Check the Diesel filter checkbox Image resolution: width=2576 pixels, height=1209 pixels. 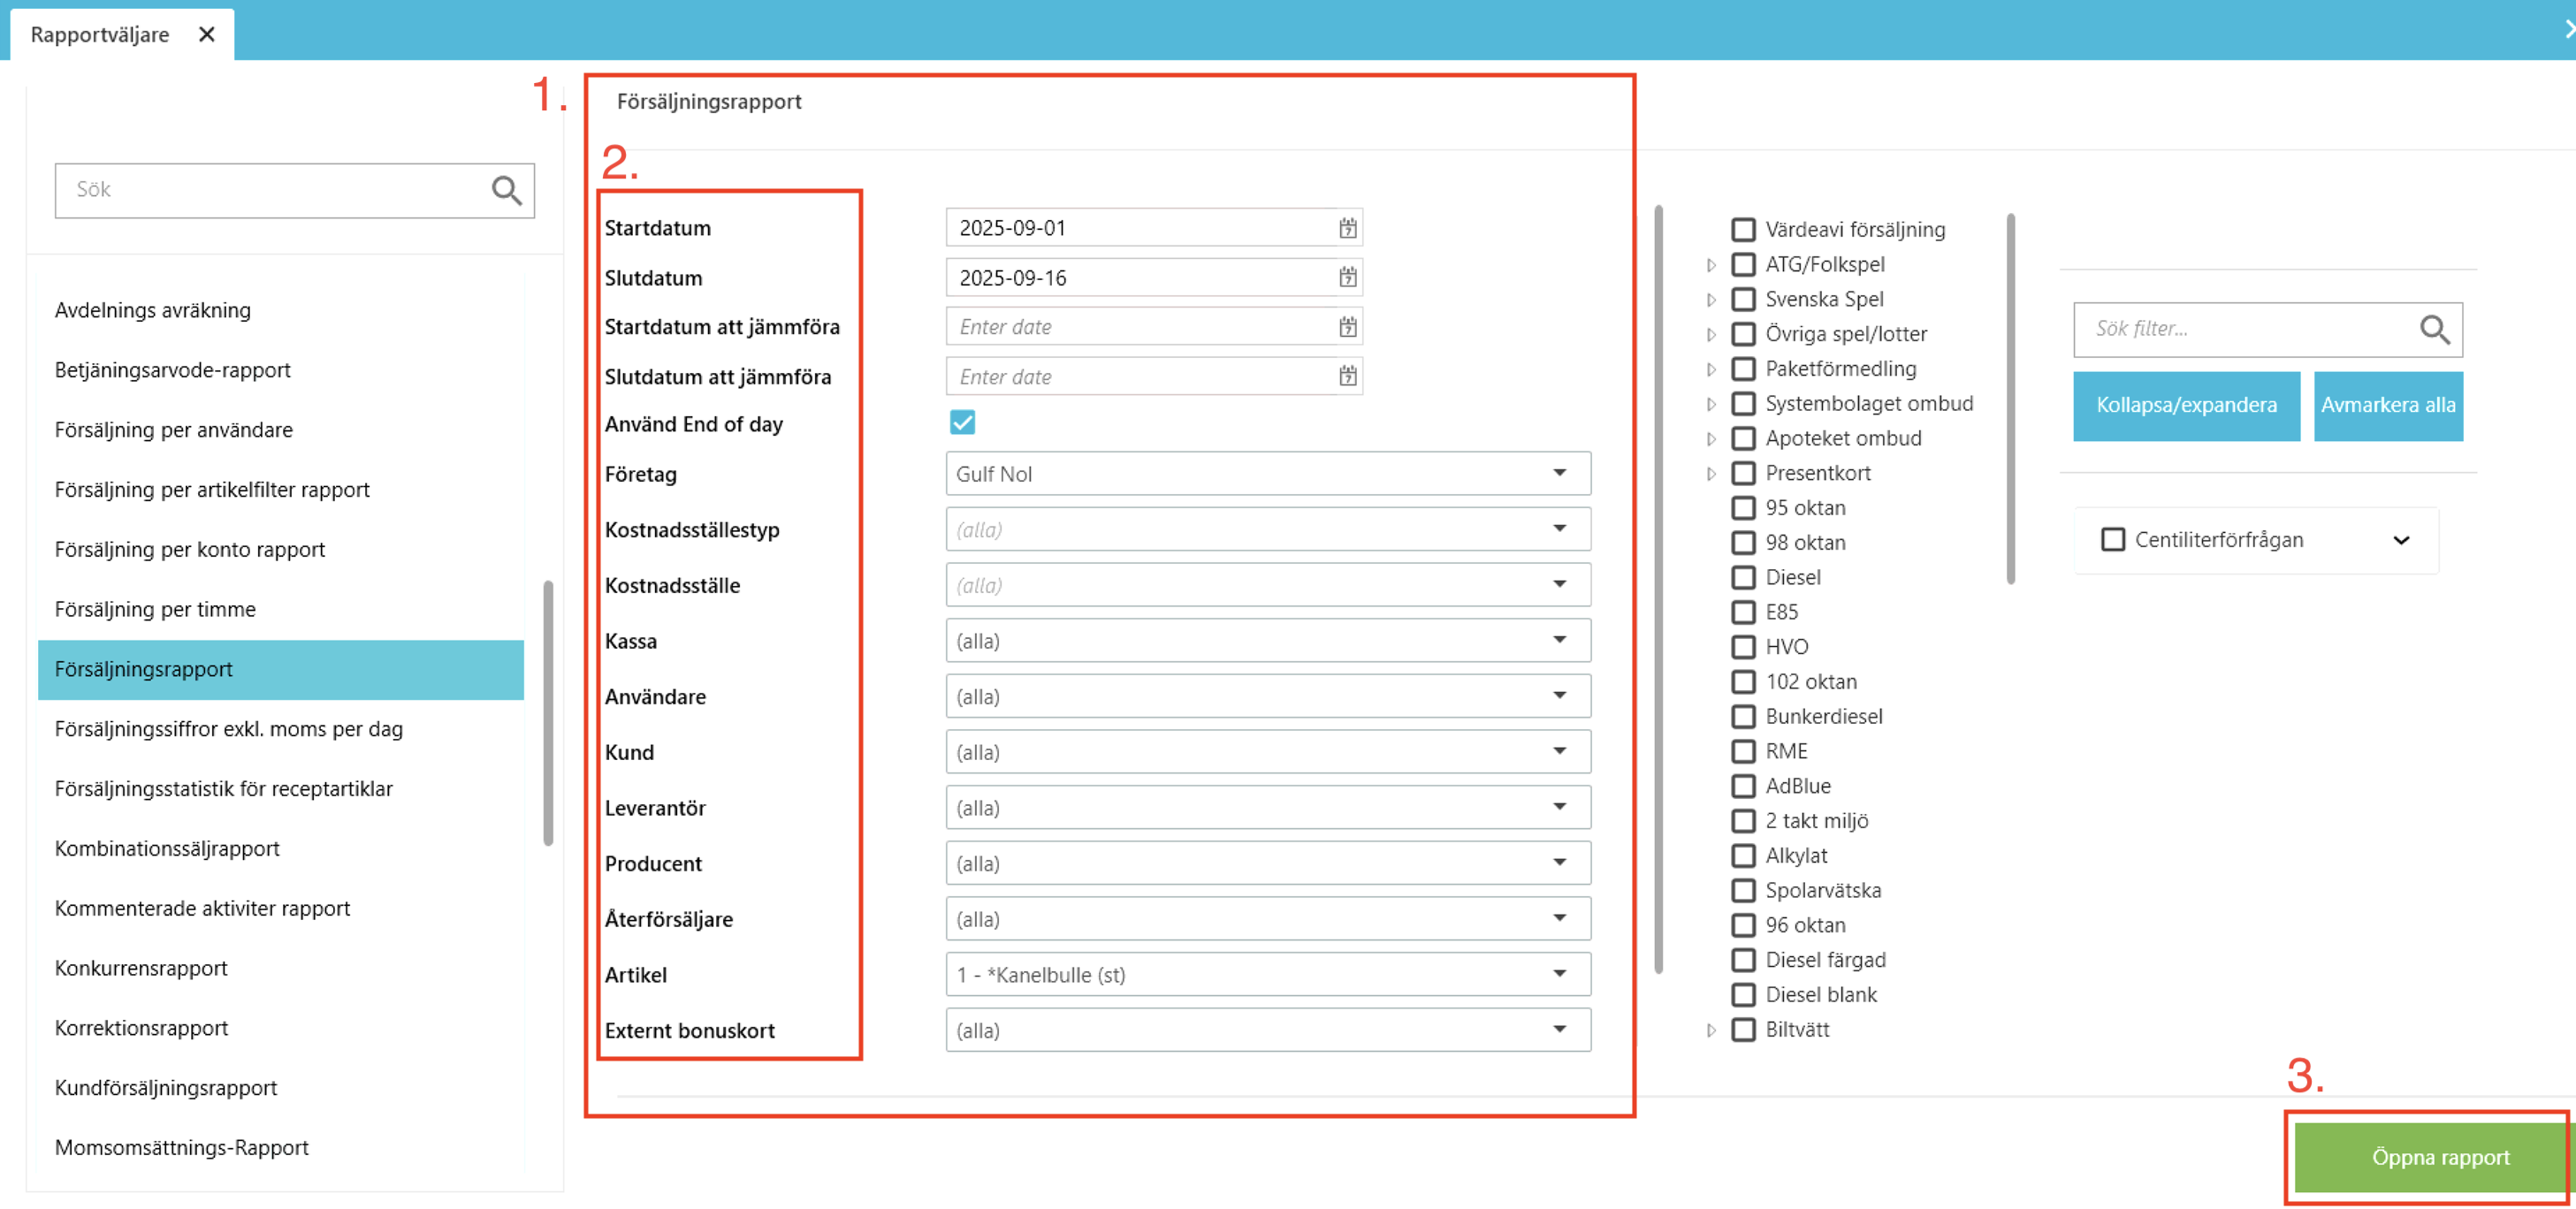pyautogui.click(x=1743, y=578)
